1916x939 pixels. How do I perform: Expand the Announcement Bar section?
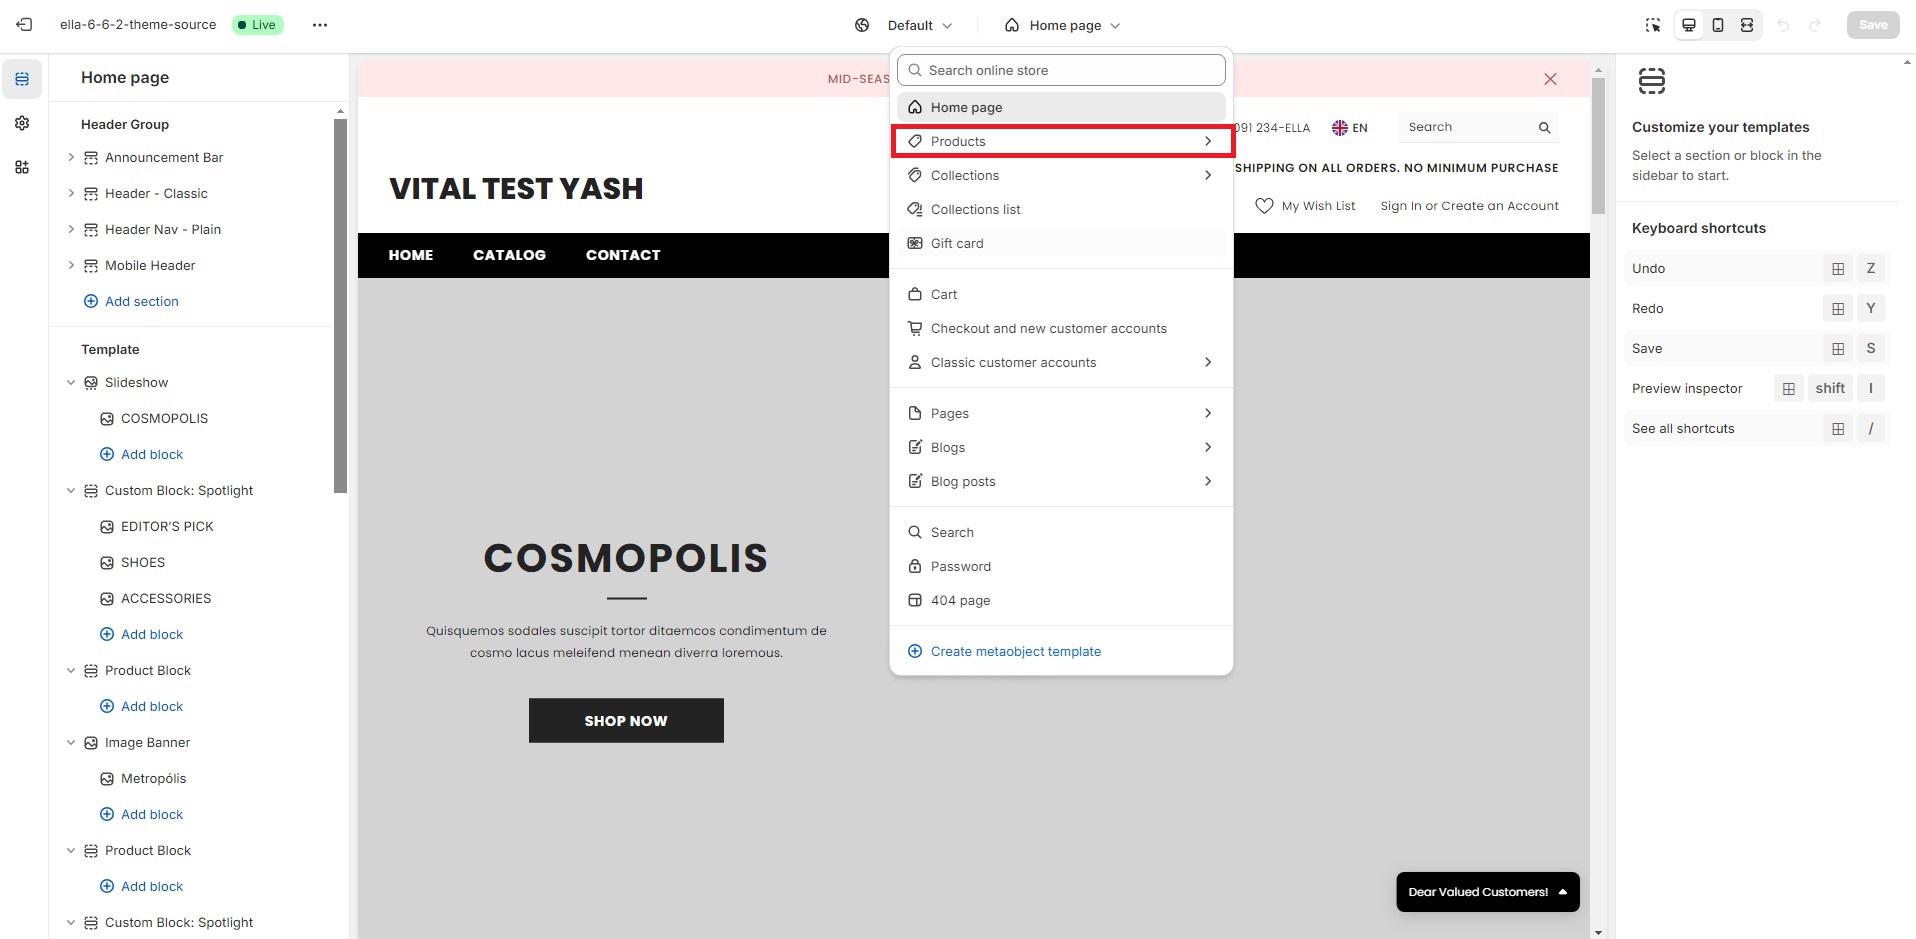click(x=71, y=157)
